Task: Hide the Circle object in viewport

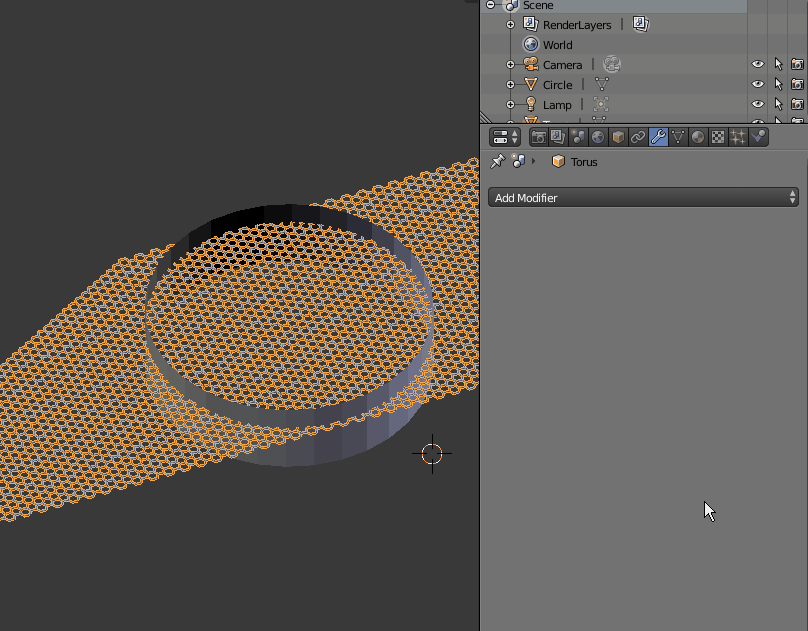Action: [758, 84]
